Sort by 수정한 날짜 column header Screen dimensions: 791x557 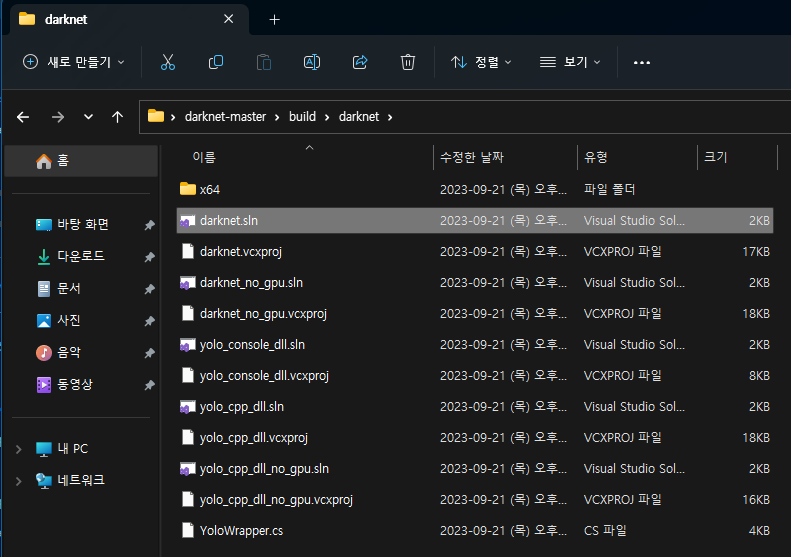[472, 157]
